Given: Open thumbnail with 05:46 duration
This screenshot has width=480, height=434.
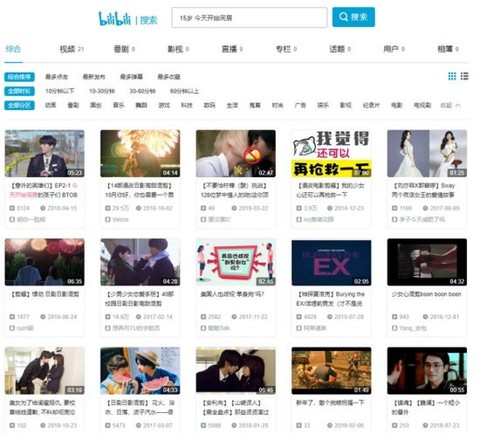Looking at the screenshot, I should pyautogui.click(x=236, y=371).
